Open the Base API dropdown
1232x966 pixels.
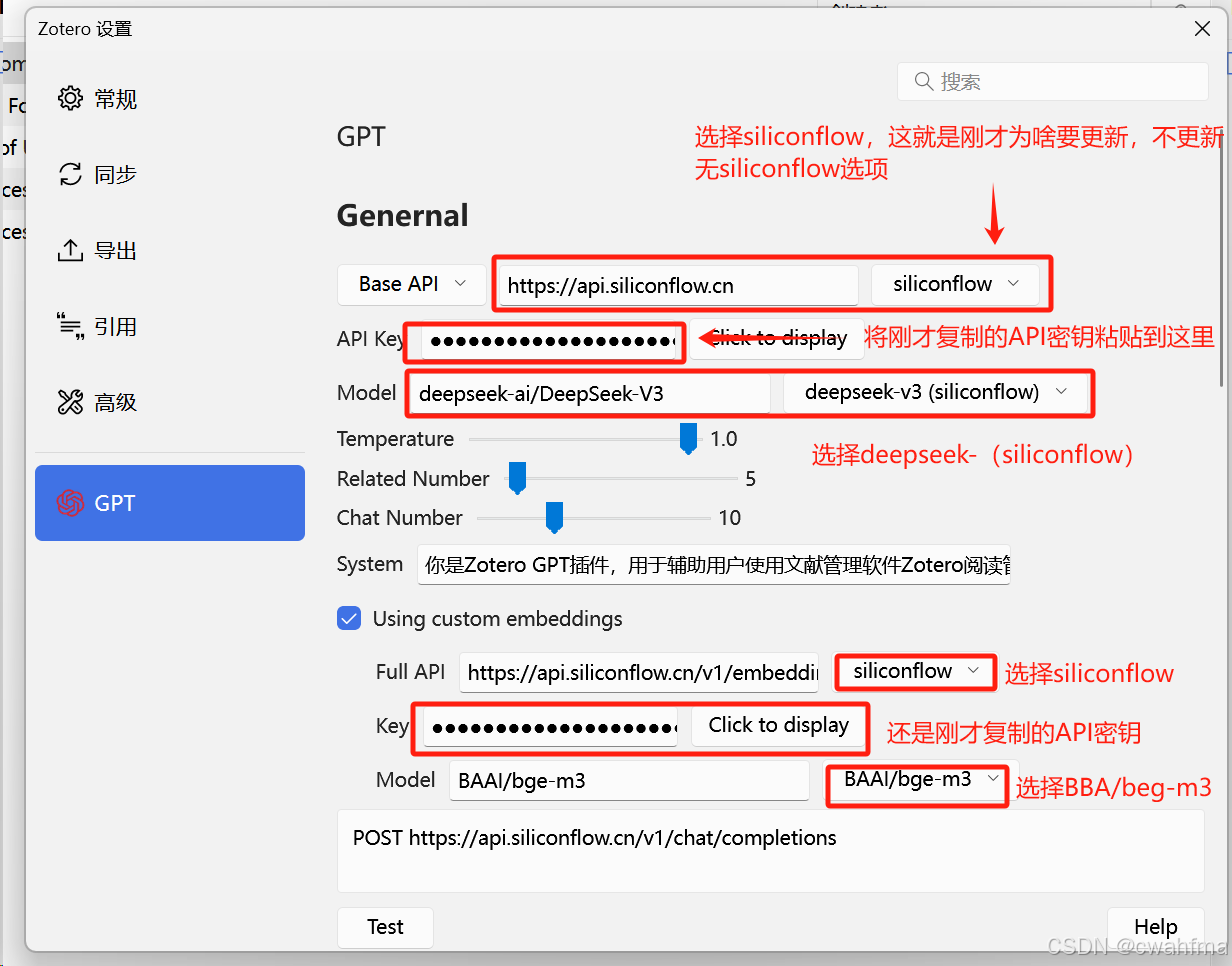coord(412,285)
